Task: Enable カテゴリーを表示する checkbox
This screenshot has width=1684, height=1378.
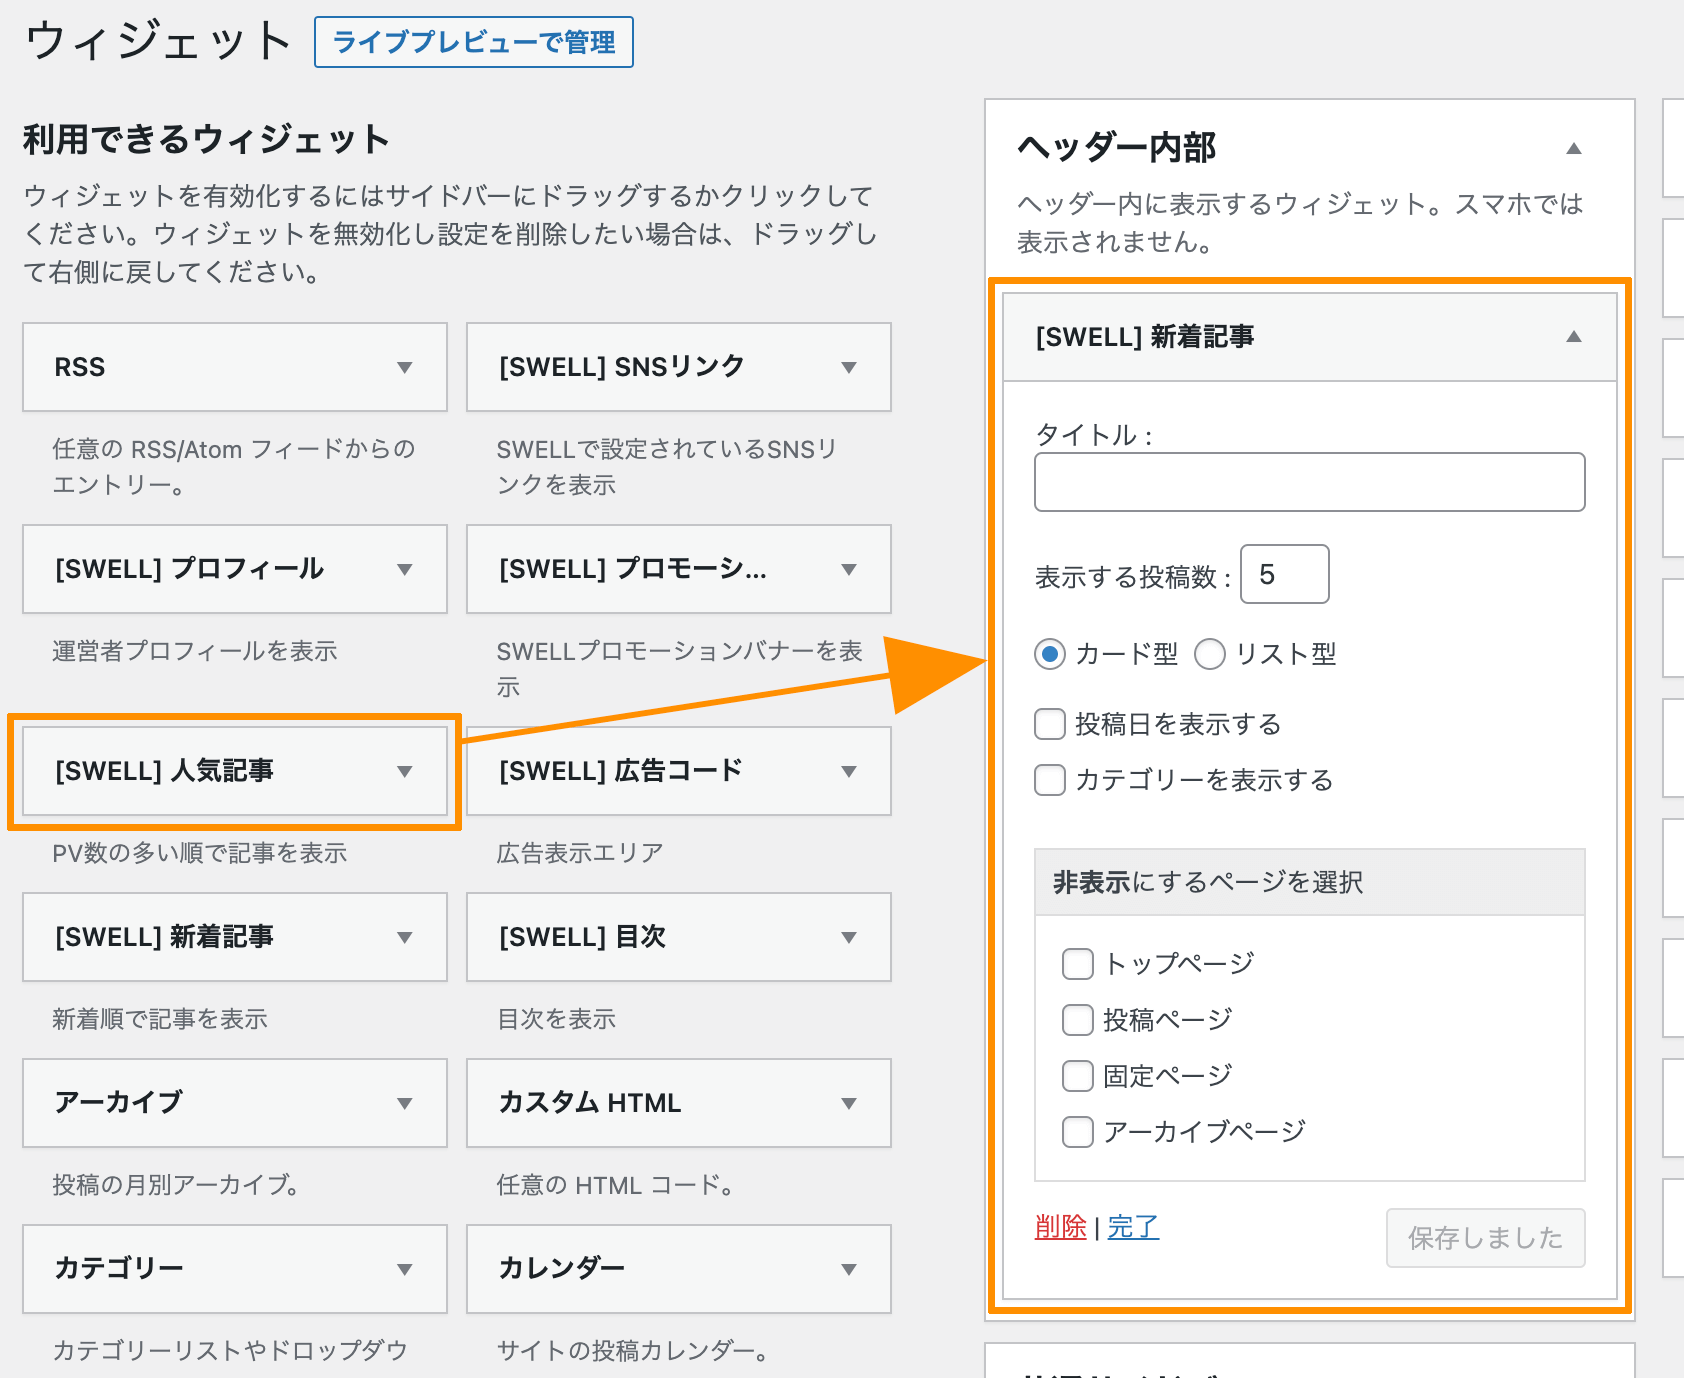Action: coord(1050,779)
